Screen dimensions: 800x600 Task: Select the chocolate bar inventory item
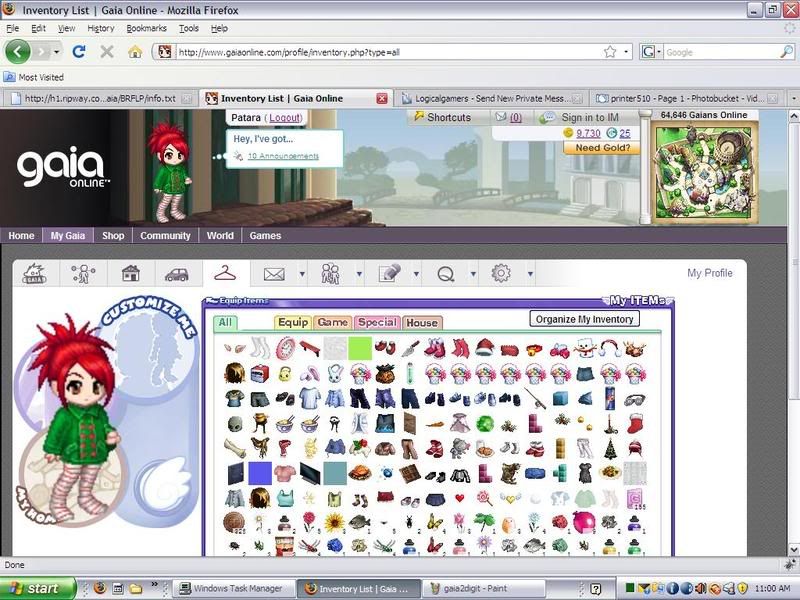tap(410, 473)
